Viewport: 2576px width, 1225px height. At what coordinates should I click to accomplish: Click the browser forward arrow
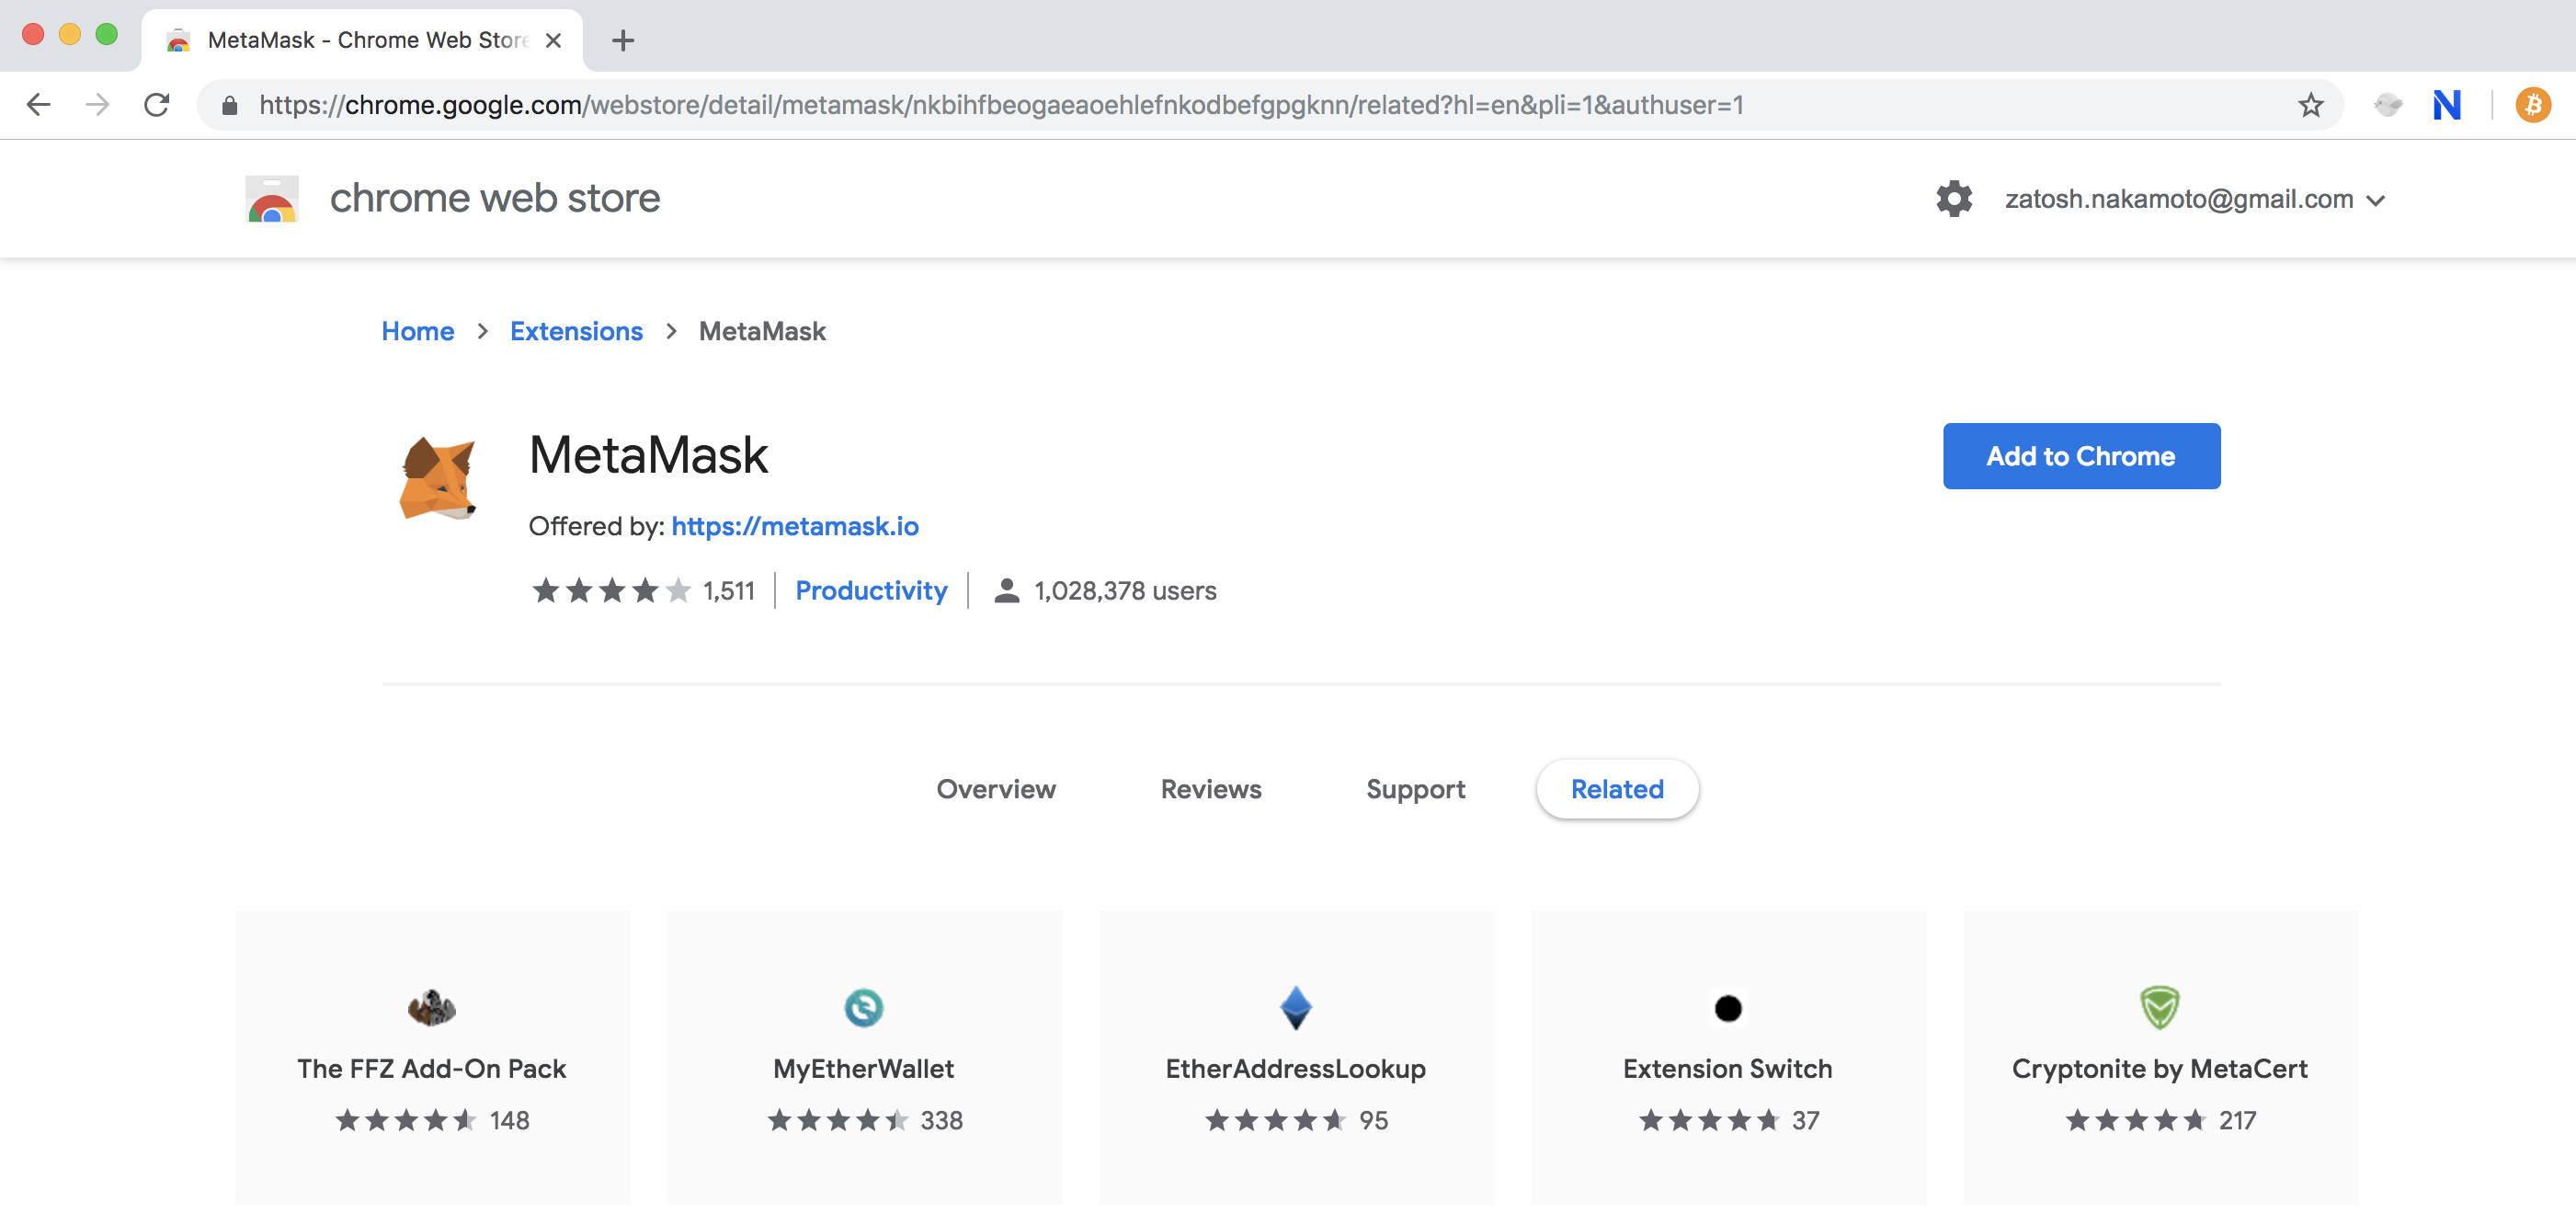[x=98, y=104]
